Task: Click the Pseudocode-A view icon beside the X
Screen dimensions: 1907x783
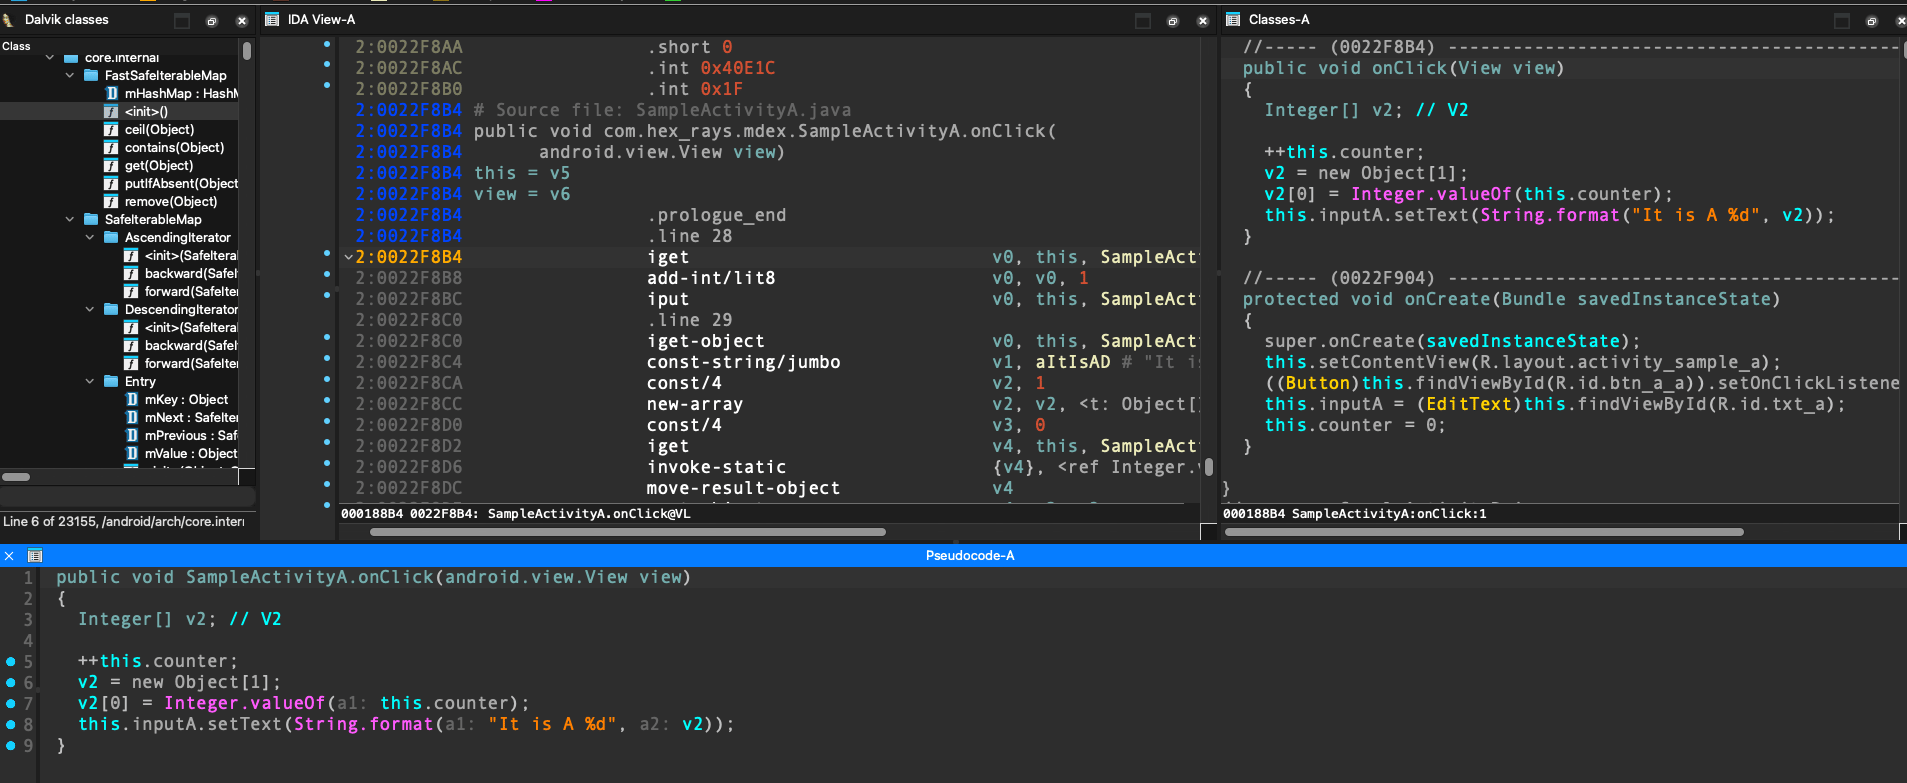Action: point(35,556)
